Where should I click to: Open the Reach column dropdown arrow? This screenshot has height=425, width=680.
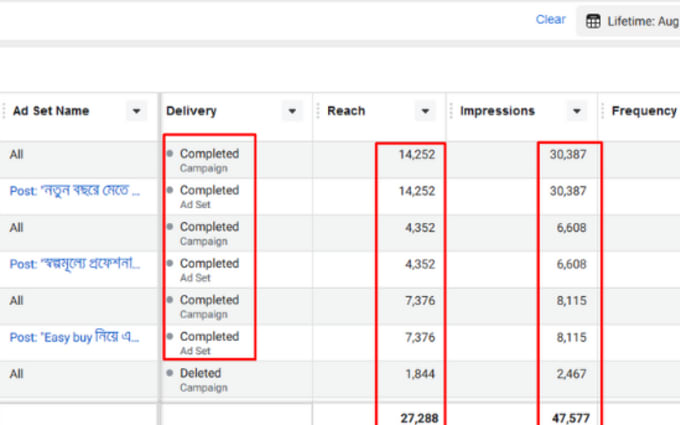point(425,111)
